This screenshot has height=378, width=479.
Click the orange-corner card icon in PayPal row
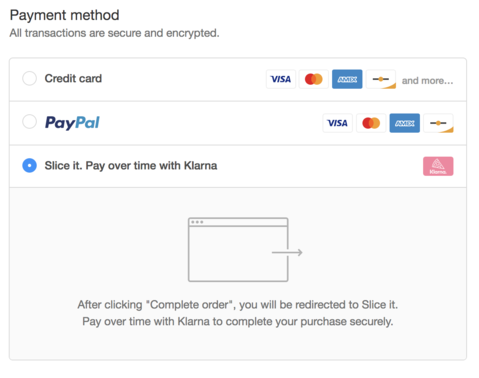438,123
